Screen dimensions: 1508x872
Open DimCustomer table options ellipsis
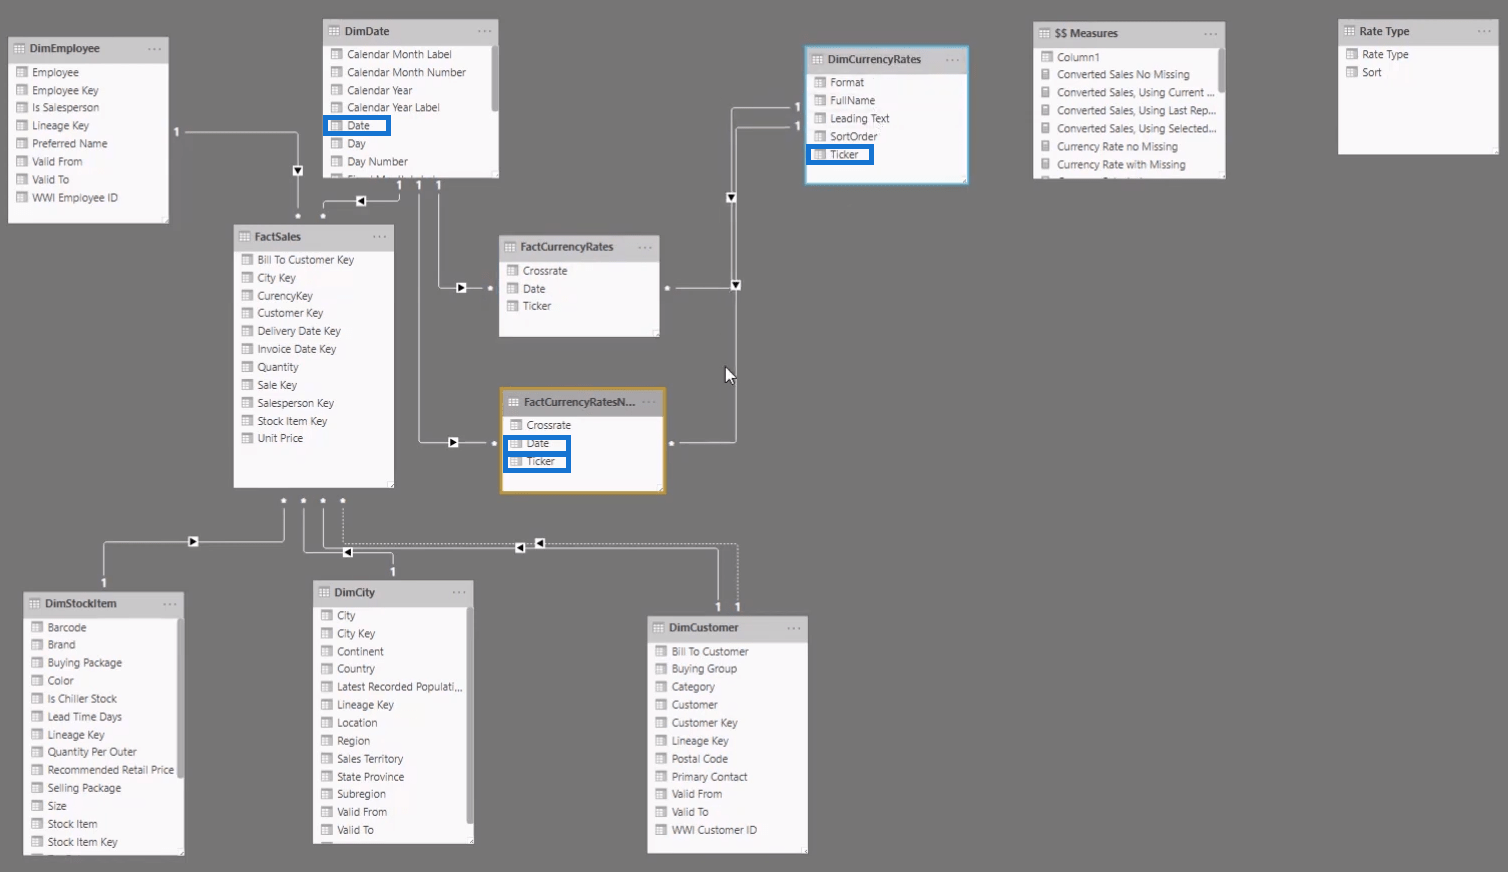pos(794,628)
